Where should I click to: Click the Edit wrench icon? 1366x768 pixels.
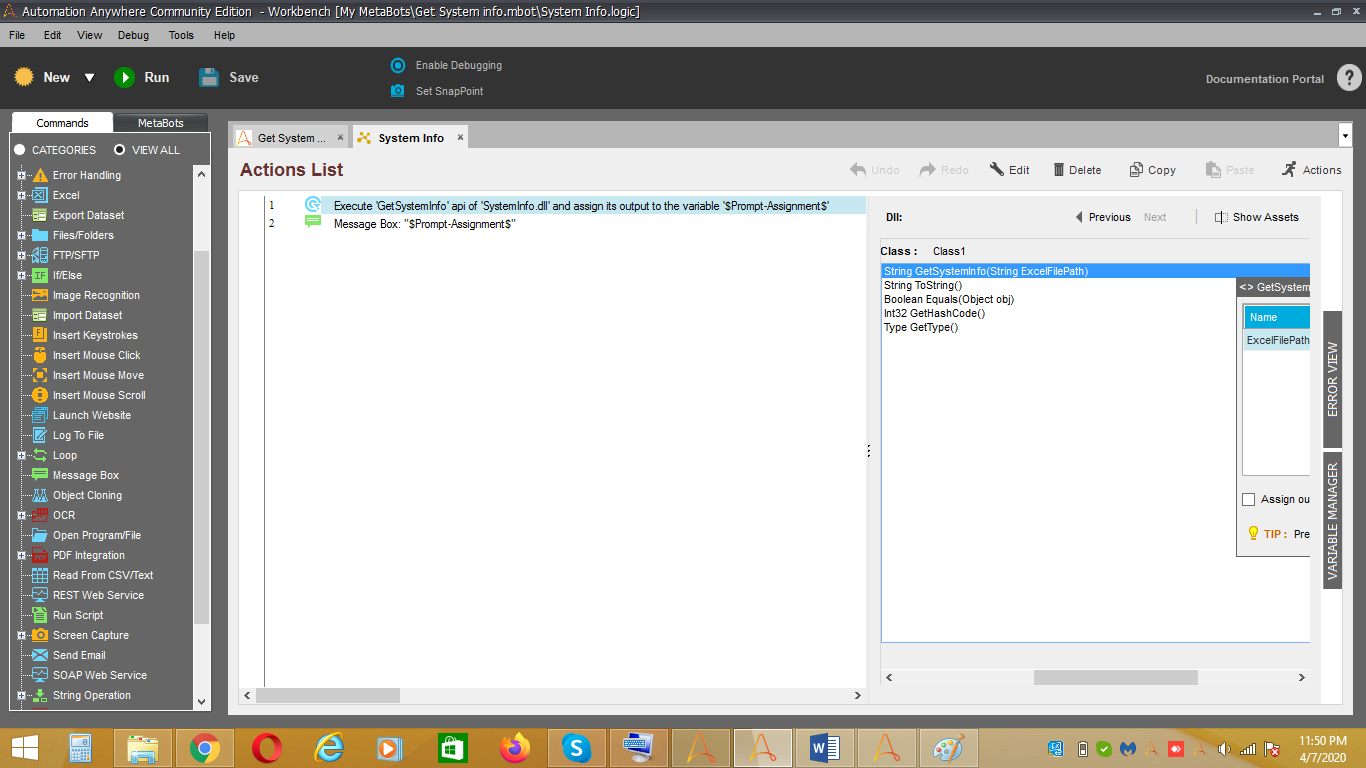tap(997, 169)
